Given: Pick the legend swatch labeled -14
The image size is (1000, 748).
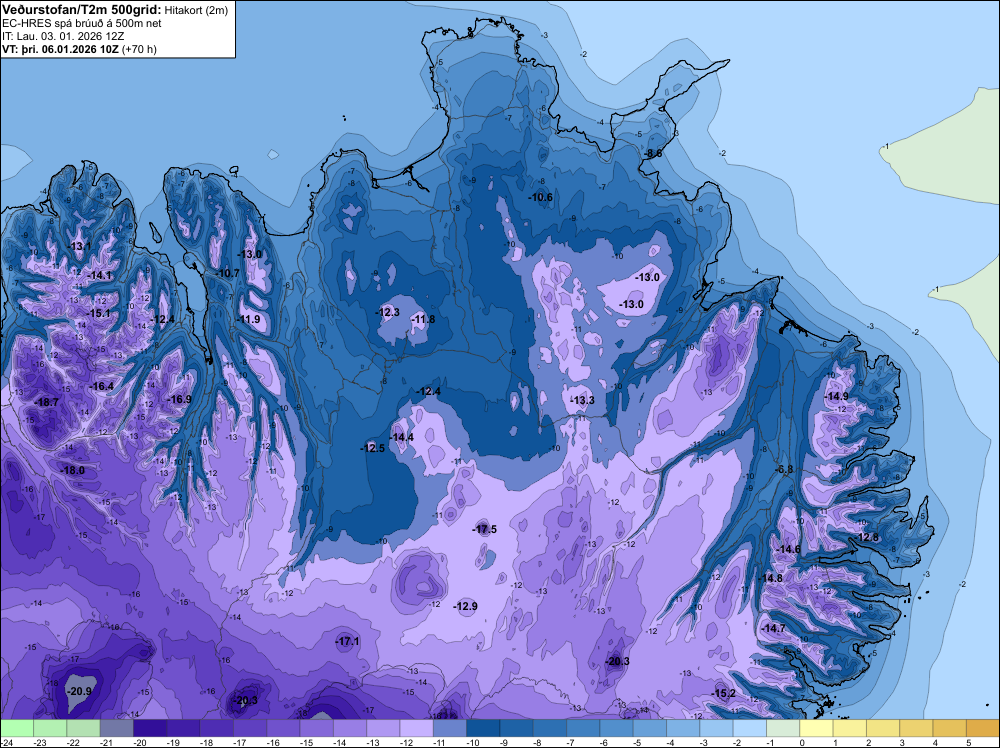Looking at the screenshot, I should pyautogui.click(x=350, y=728).
